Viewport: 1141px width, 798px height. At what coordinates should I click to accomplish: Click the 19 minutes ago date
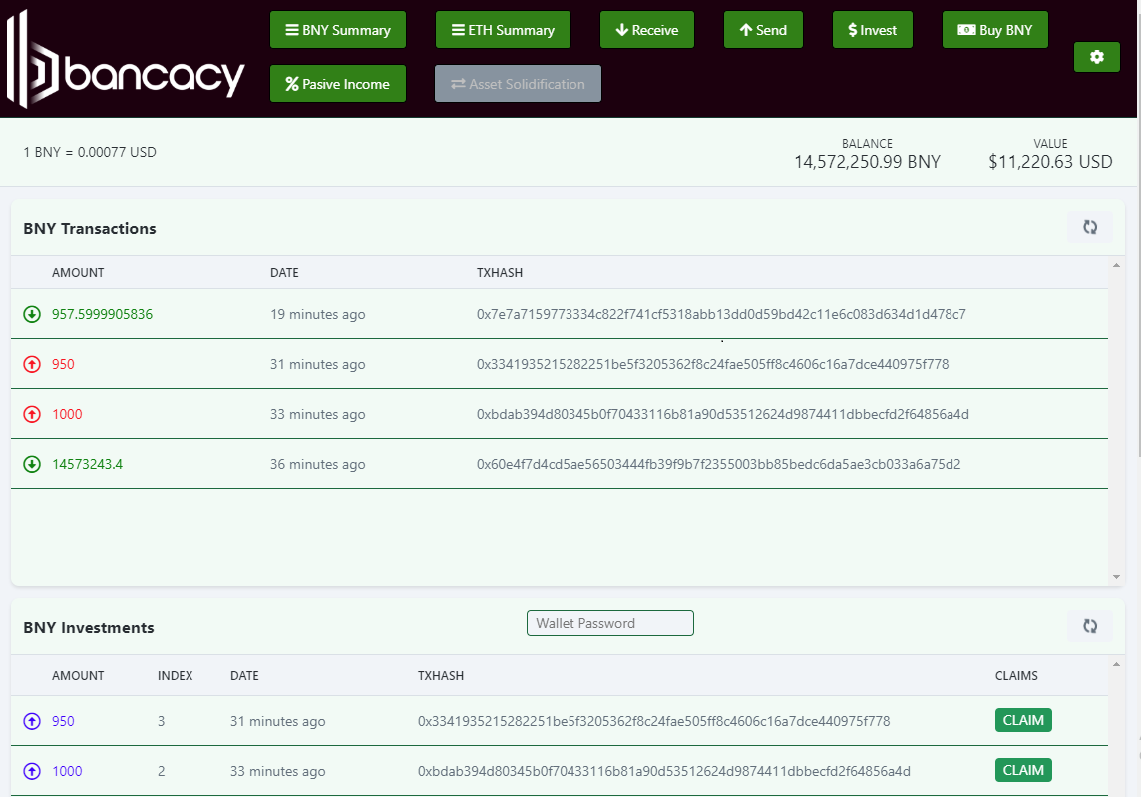pyautogui.click(x=318, y=314)
